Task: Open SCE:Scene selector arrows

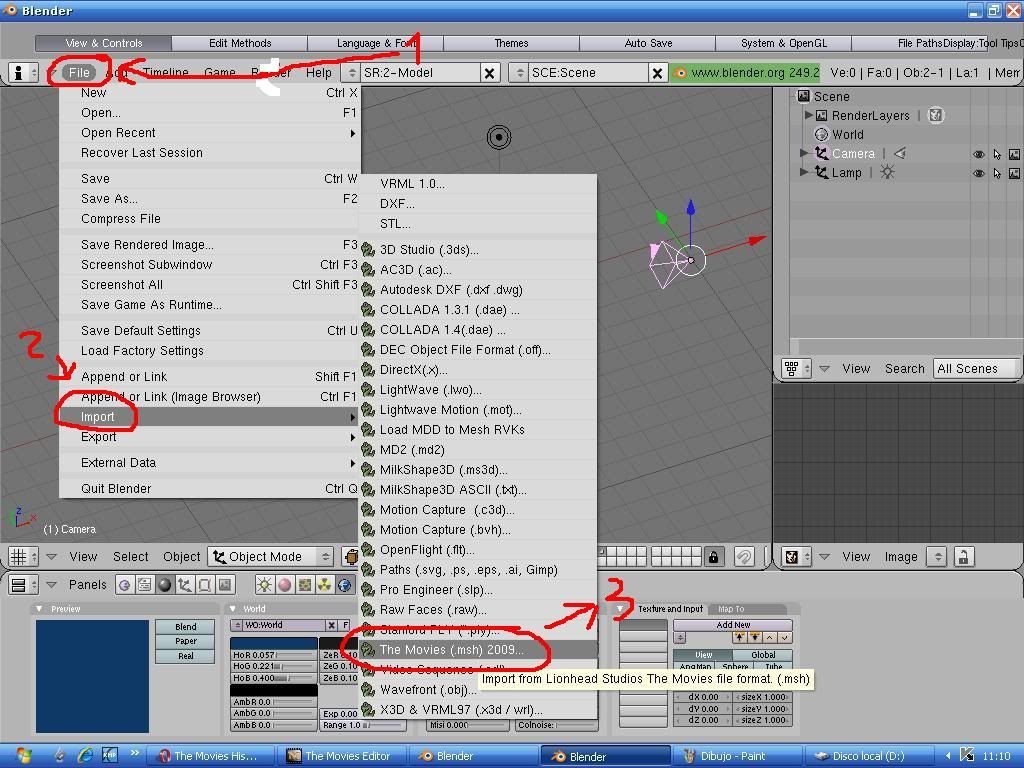Action: point(520,73)
